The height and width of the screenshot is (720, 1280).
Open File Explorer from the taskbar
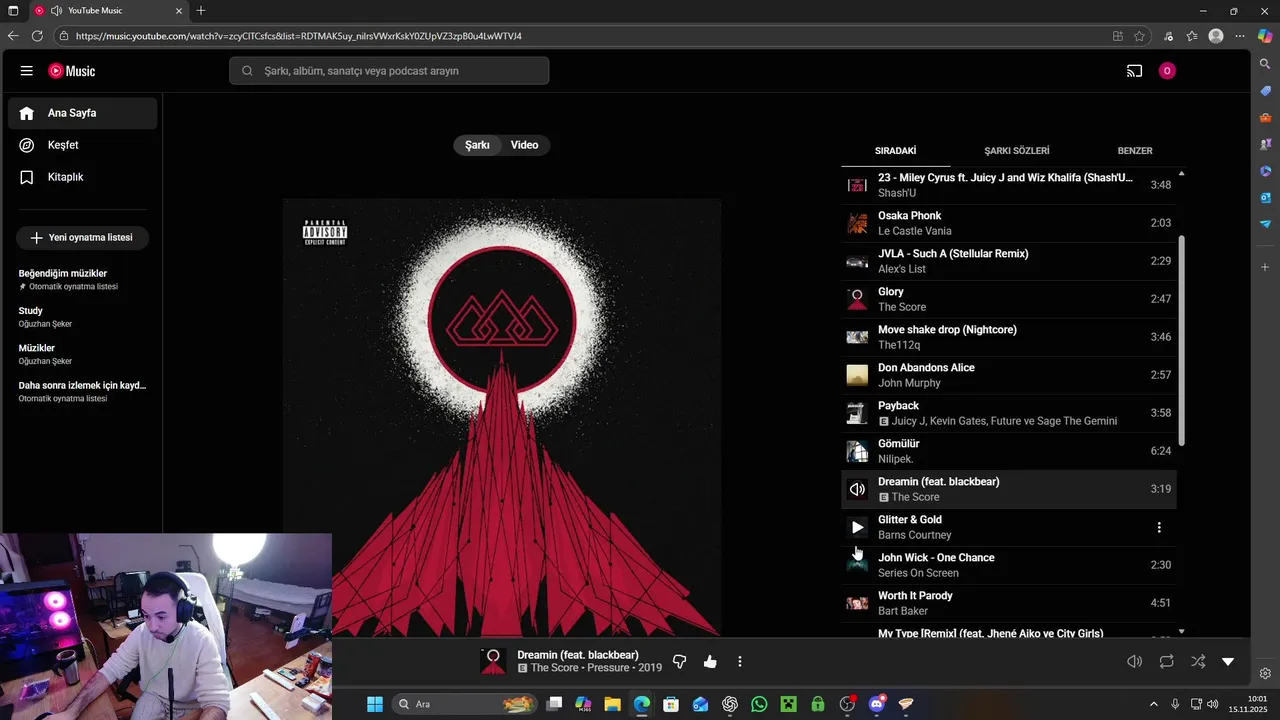[612, 704]
